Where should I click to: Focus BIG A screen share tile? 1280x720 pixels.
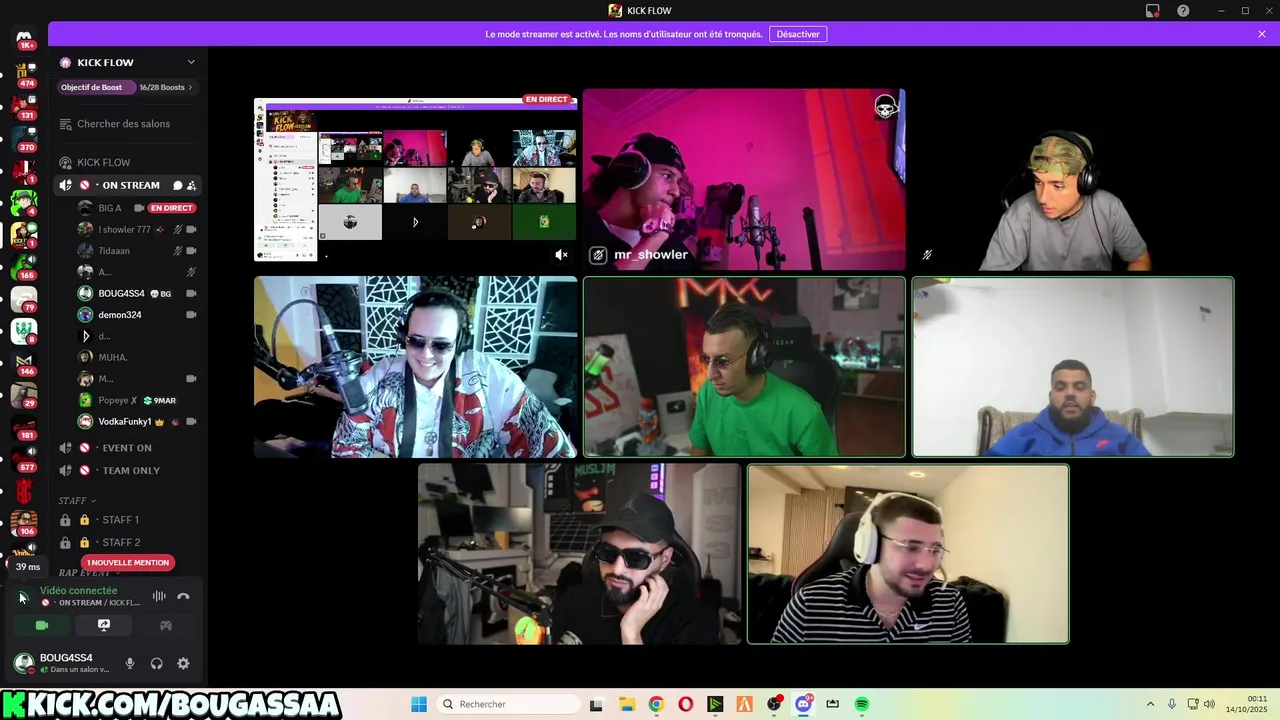click(415, 179)
